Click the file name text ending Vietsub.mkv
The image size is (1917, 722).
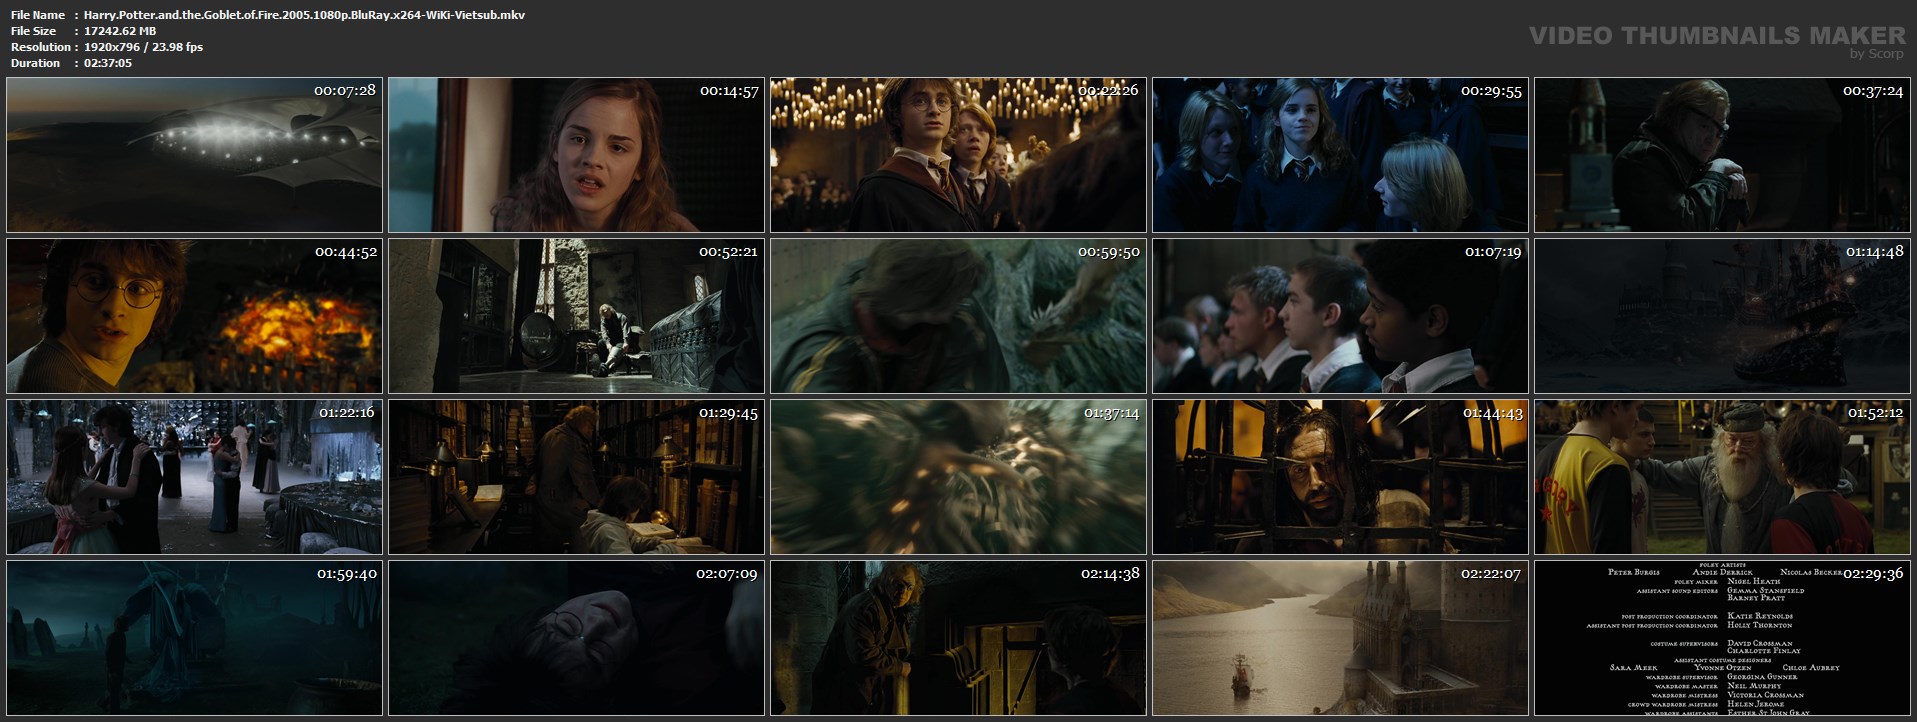(x=304, y=15)
